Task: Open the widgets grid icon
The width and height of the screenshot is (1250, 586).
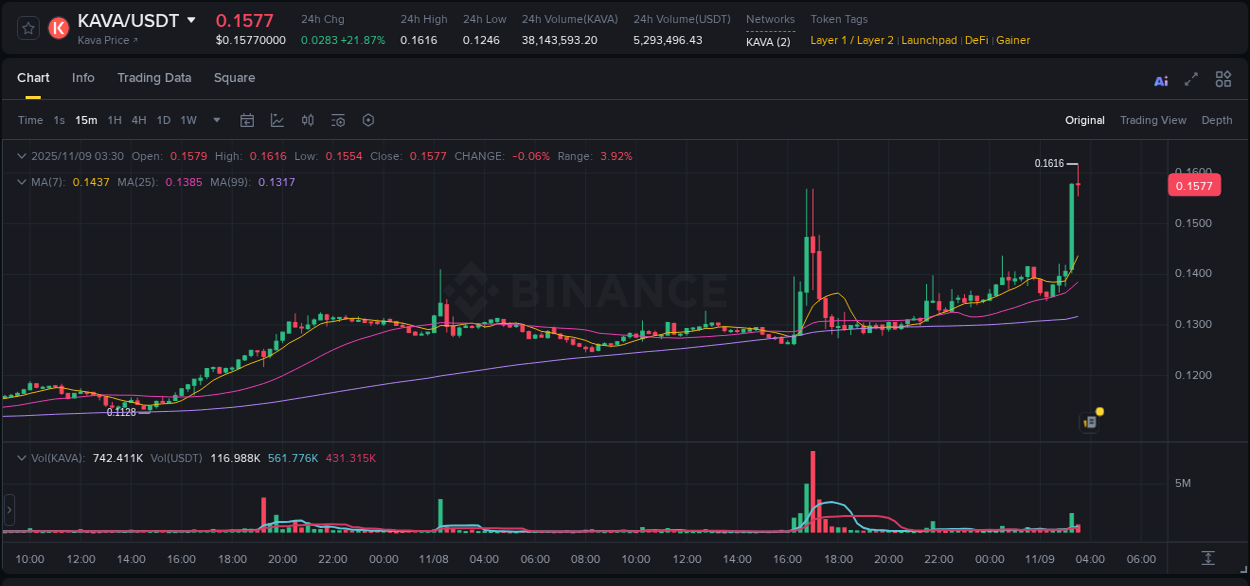Action: (x=1223, y=79)
